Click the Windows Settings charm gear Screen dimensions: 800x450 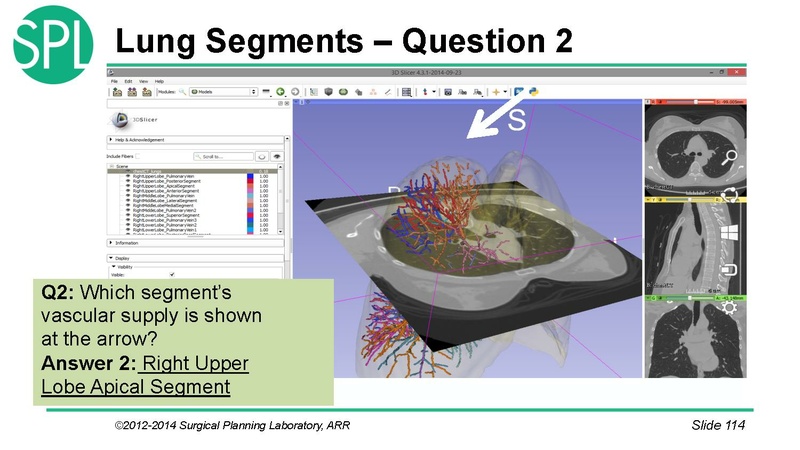pyautogui.click(x=730, y=308)
